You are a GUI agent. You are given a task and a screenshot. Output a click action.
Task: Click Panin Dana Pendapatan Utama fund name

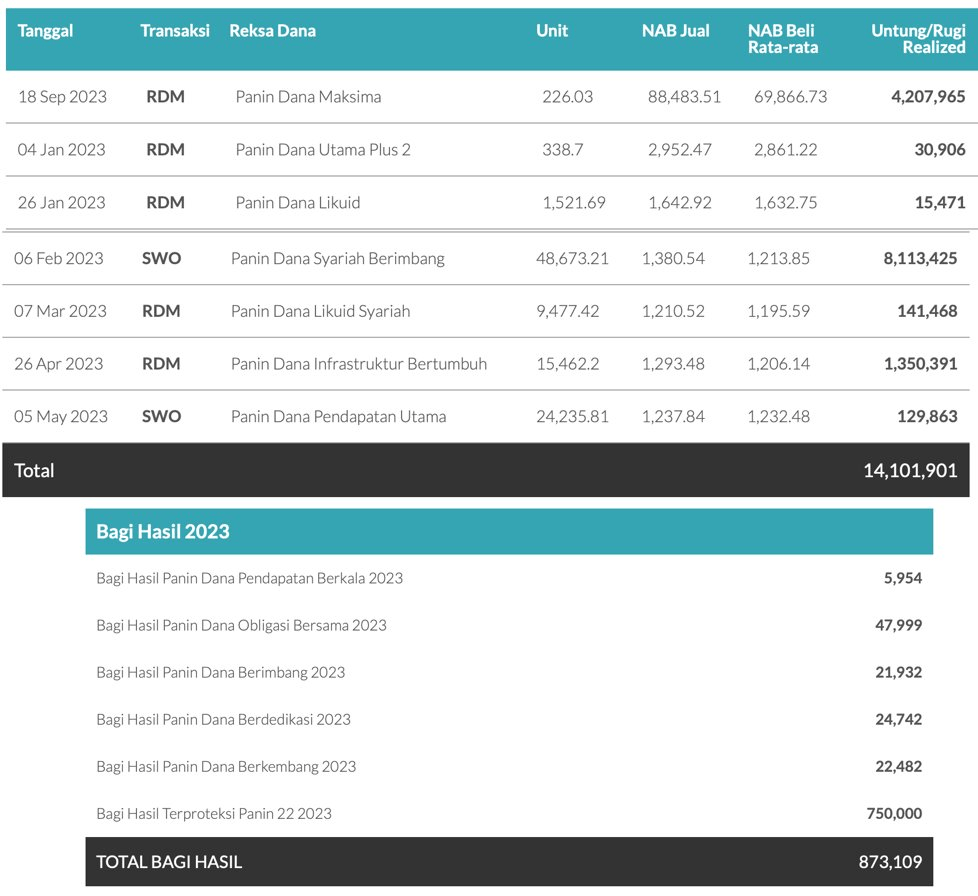[x=338, y=417]
